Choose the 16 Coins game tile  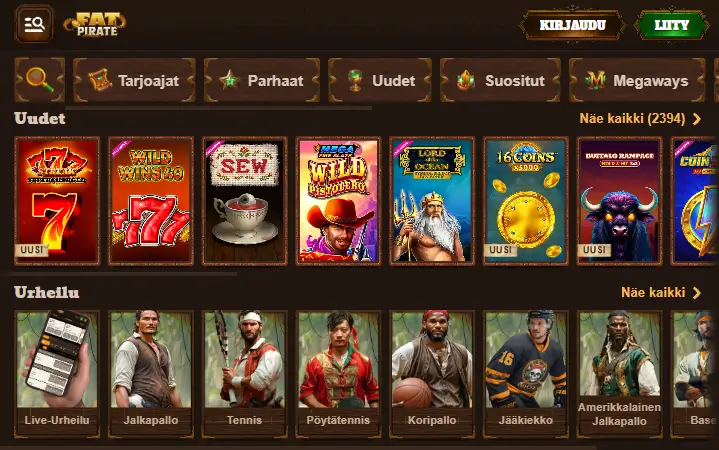(x=526, y=201)
